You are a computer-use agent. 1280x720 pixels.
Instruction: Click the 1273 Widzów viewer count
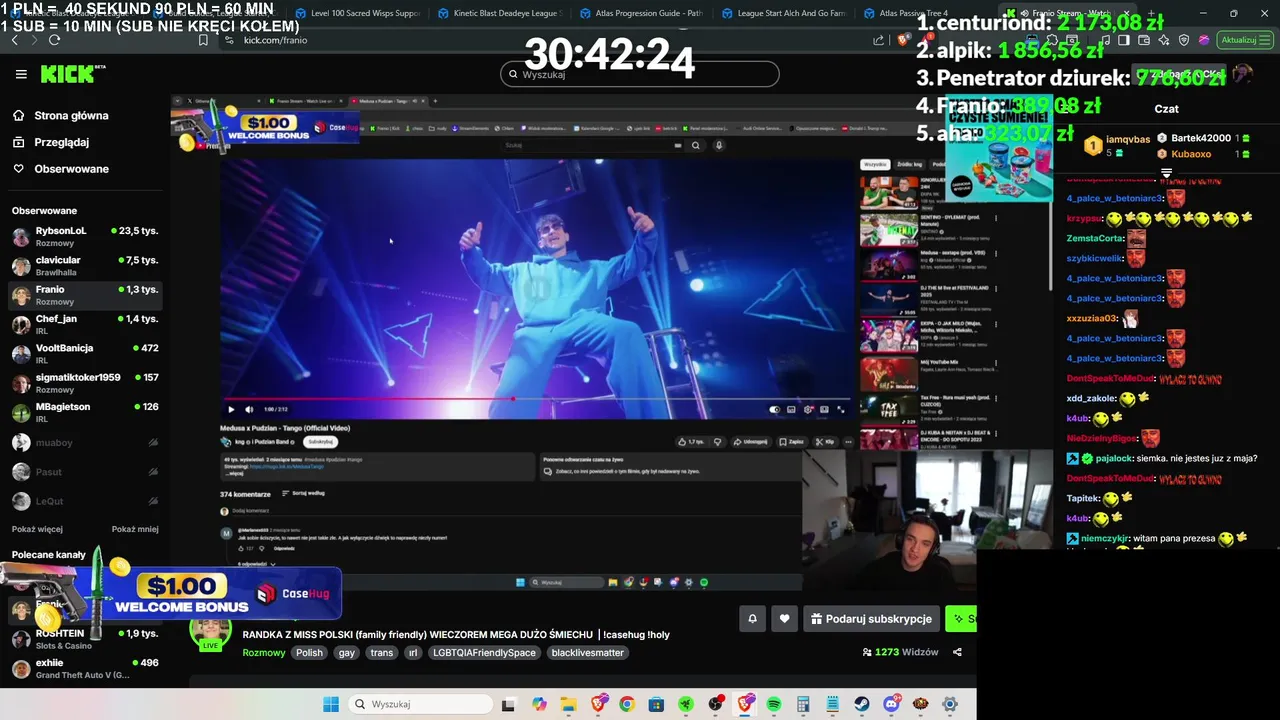pyautogui.click(x=900, y=652)
